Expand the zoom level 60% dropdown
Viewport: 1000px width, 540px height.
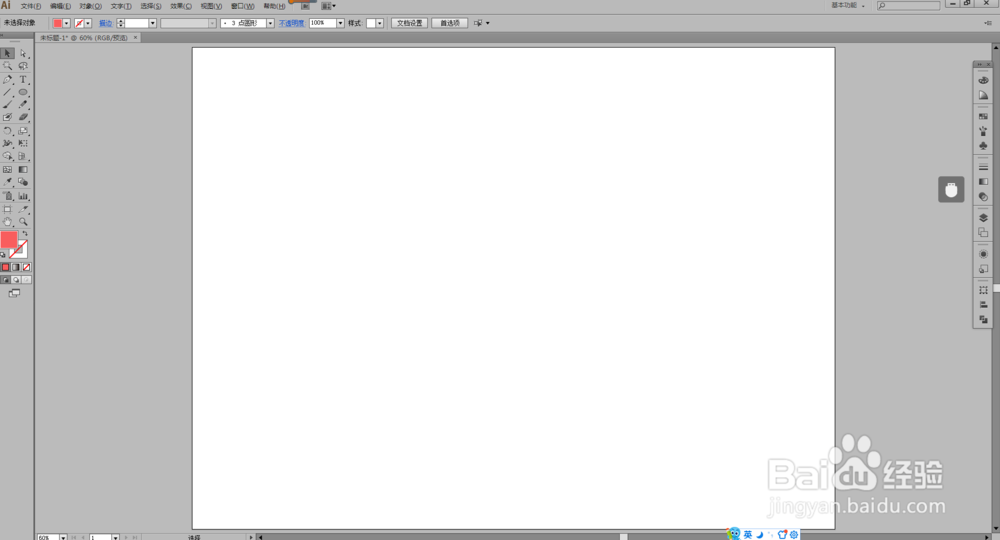[63, 537]
